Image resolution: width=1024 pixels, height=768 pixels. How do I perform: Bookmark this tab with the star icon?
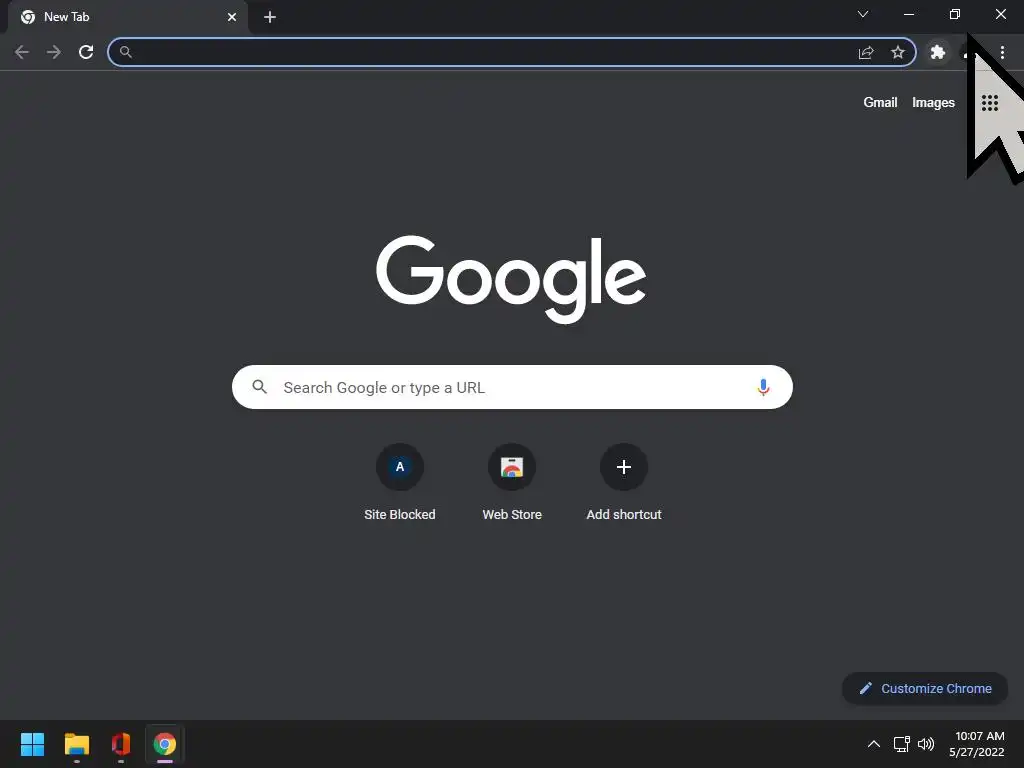(898, 52)
